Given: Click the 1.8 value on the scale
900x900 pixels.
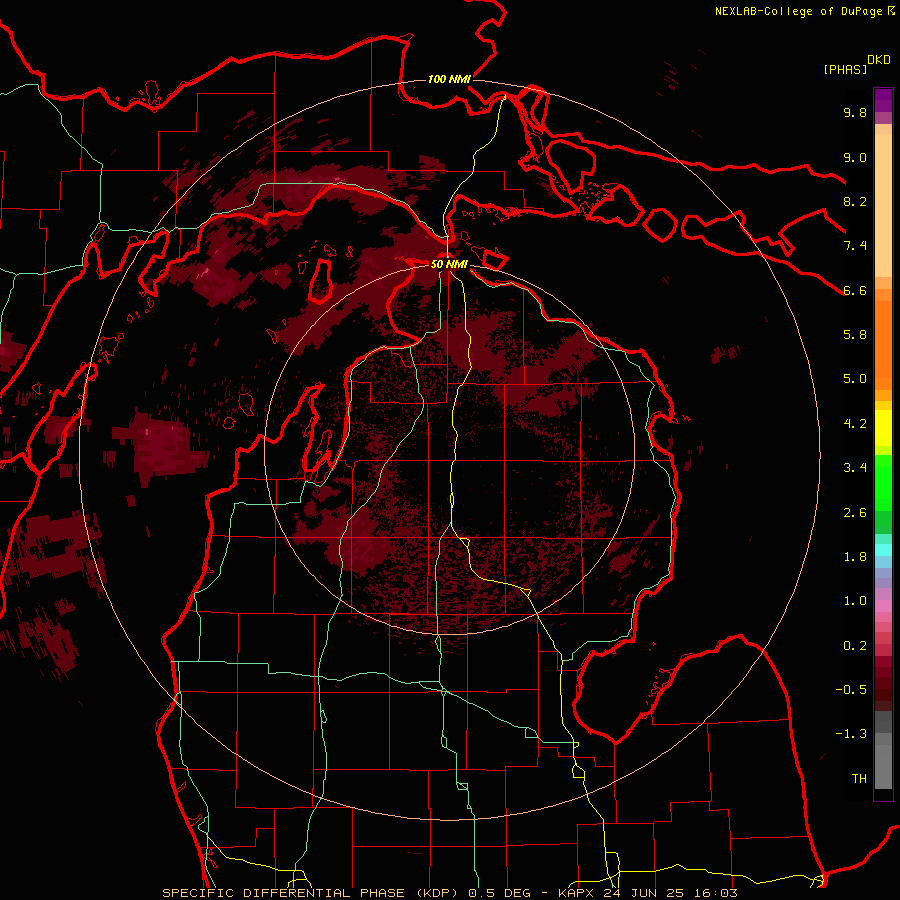Looking at the screenshot, I should coord(855,557).
